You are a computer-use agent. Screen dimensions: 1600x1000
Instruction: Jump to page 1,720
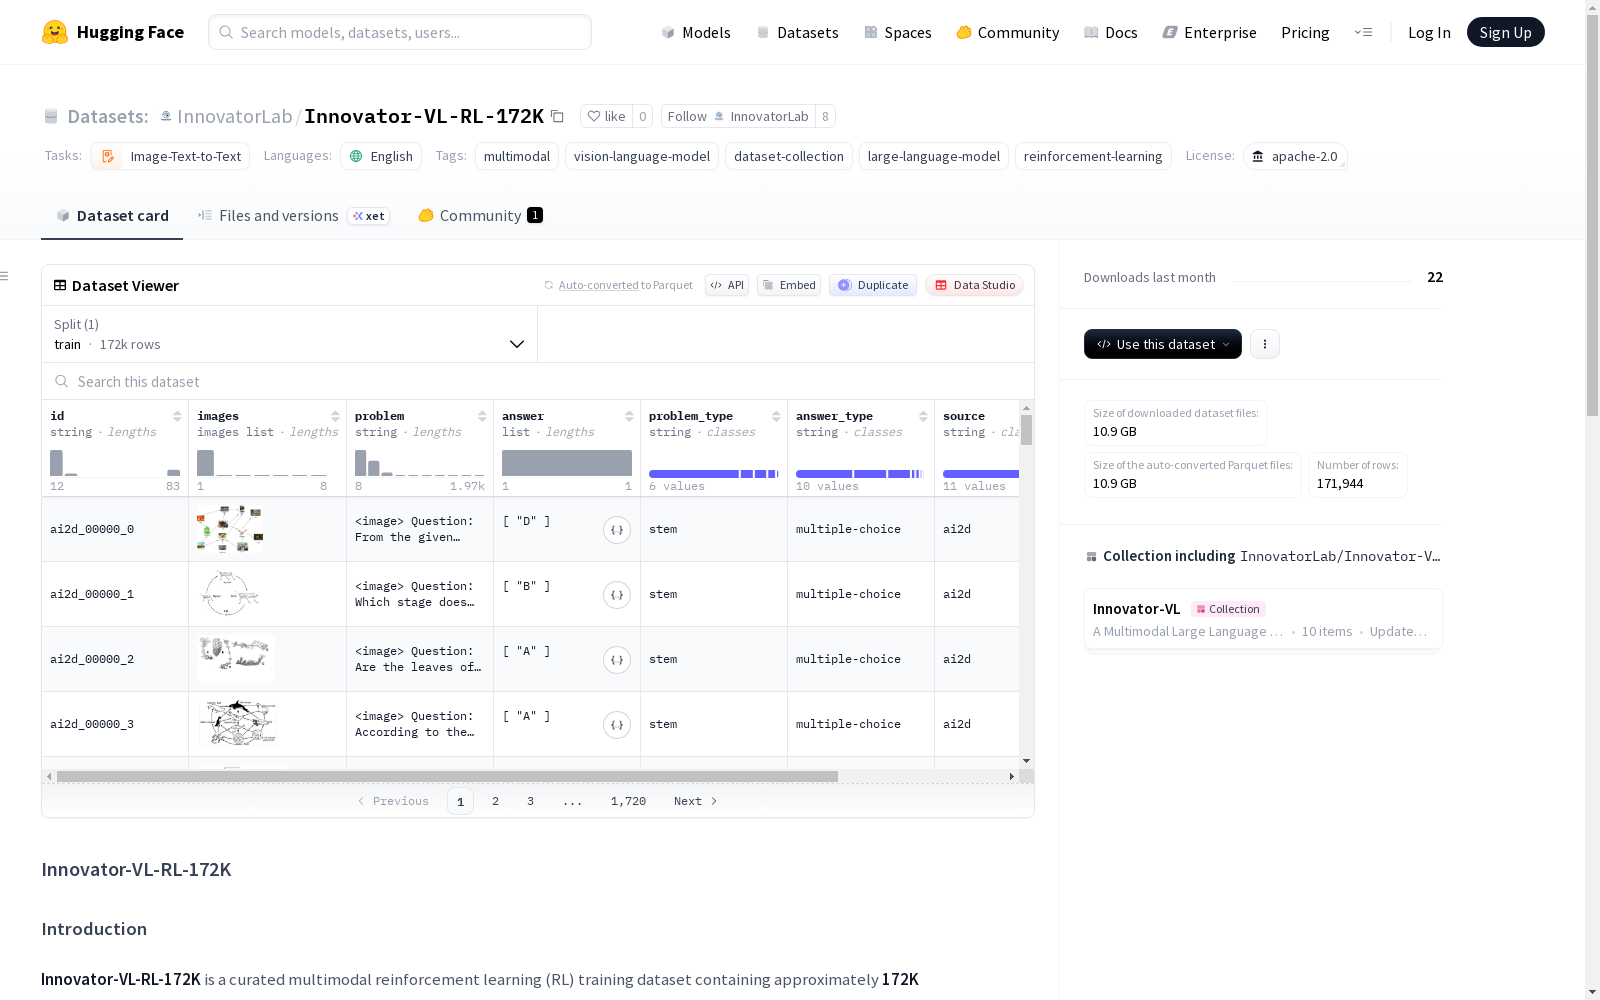pos(628,801)
